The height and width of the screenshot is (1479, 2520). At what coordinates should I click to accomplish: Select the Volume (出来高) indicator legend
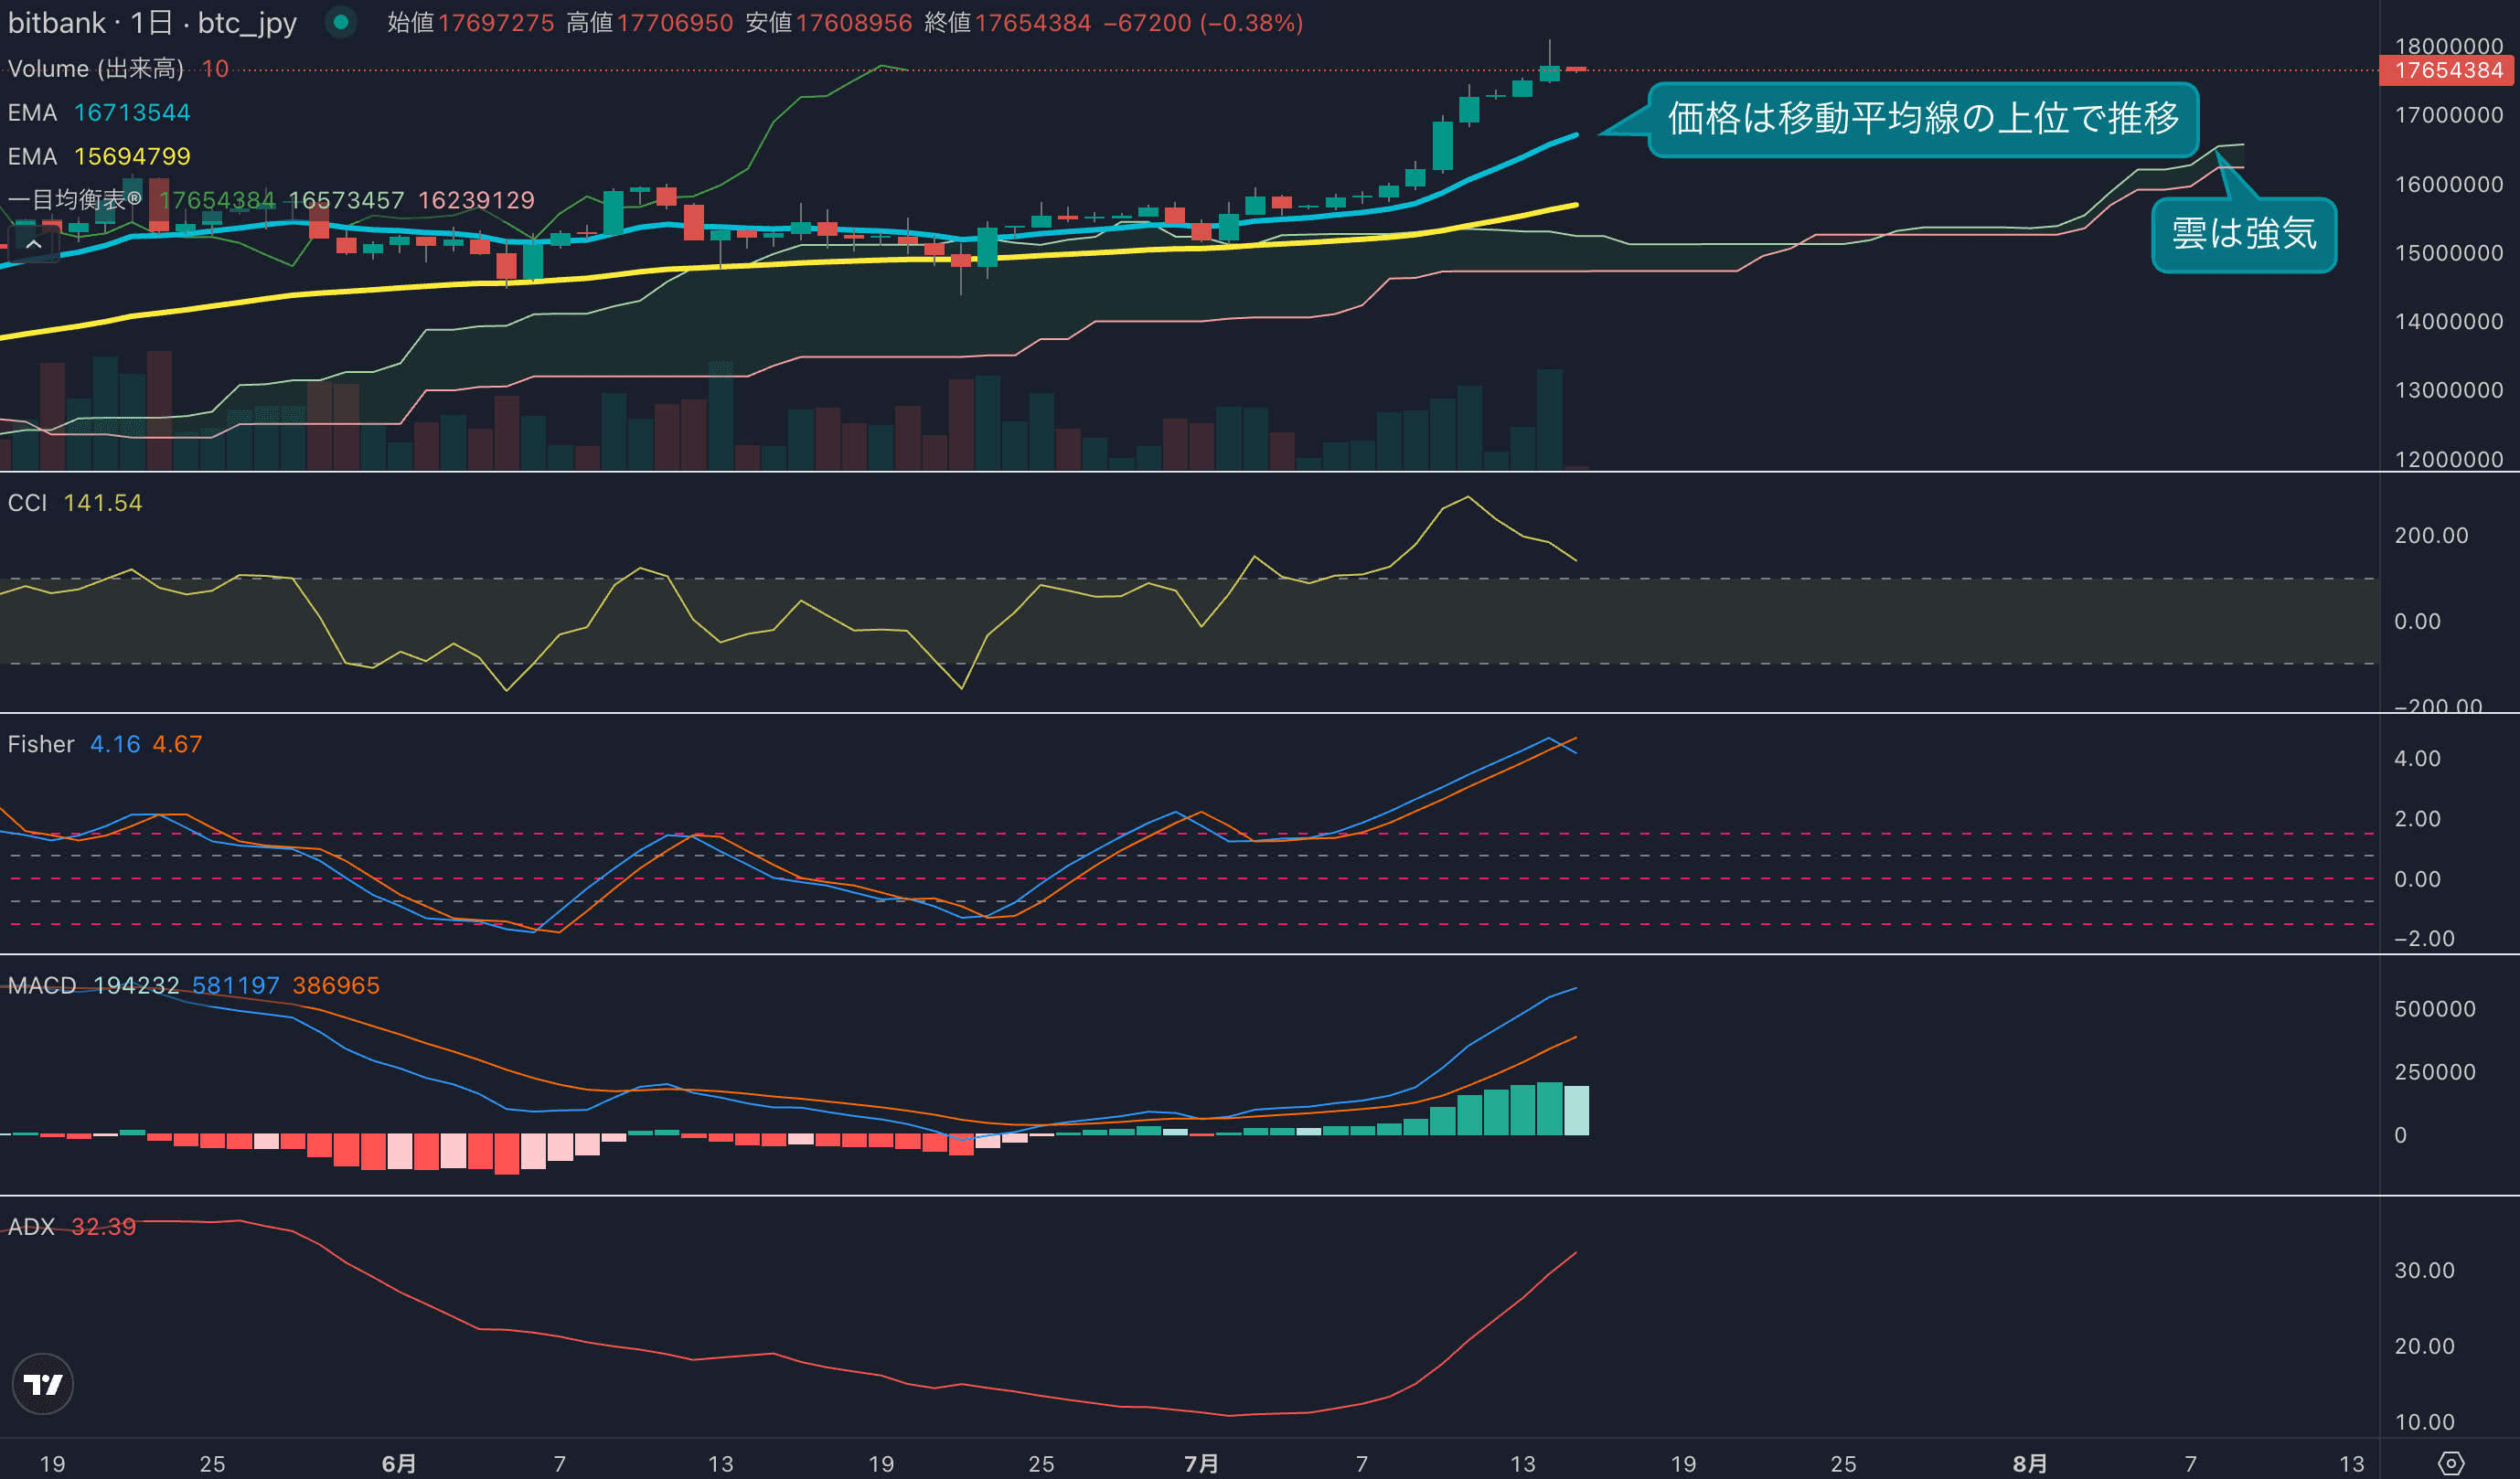(x=95, y=68)
